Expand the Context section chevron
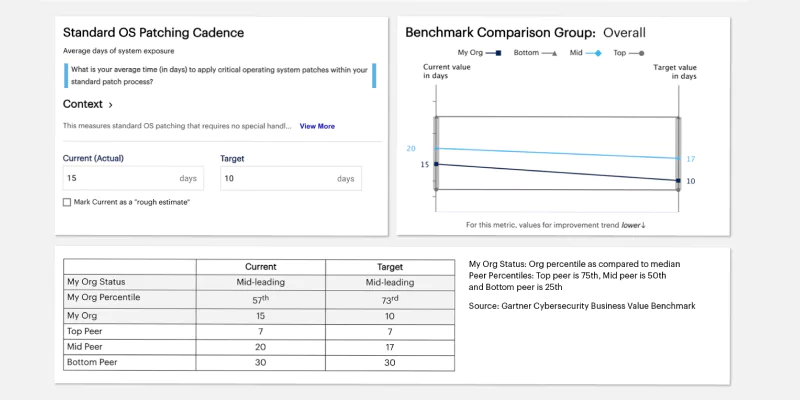The height and width of the screenshot is (400, 800). pos(110,104)
